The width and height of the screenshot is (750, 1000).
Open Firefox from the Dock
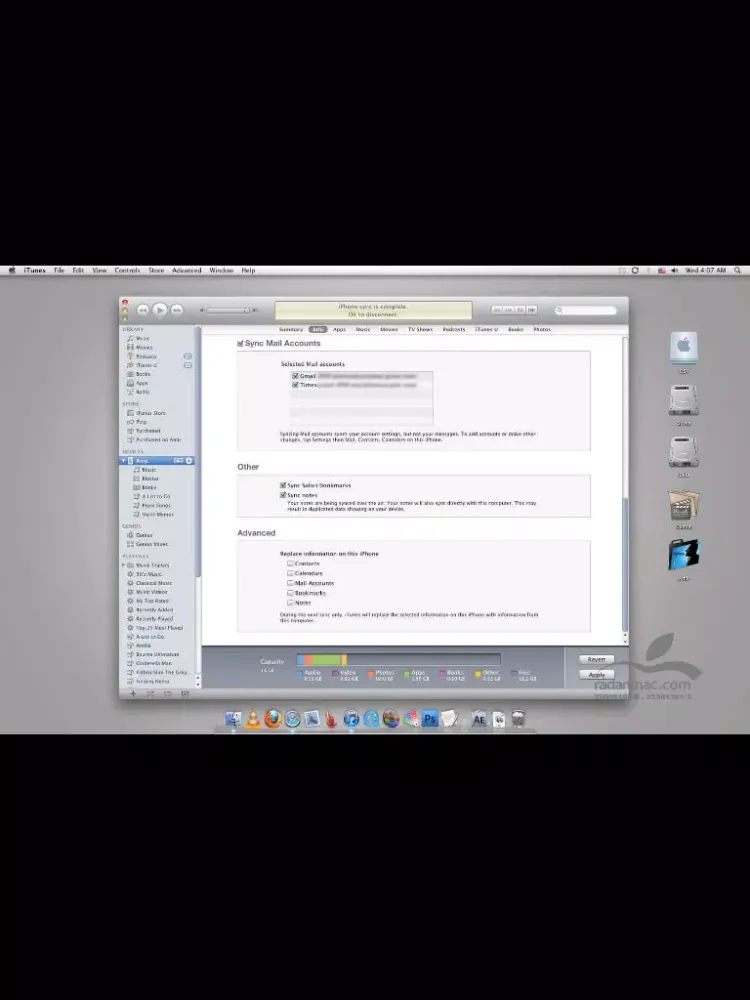click(x=273, y=719)
